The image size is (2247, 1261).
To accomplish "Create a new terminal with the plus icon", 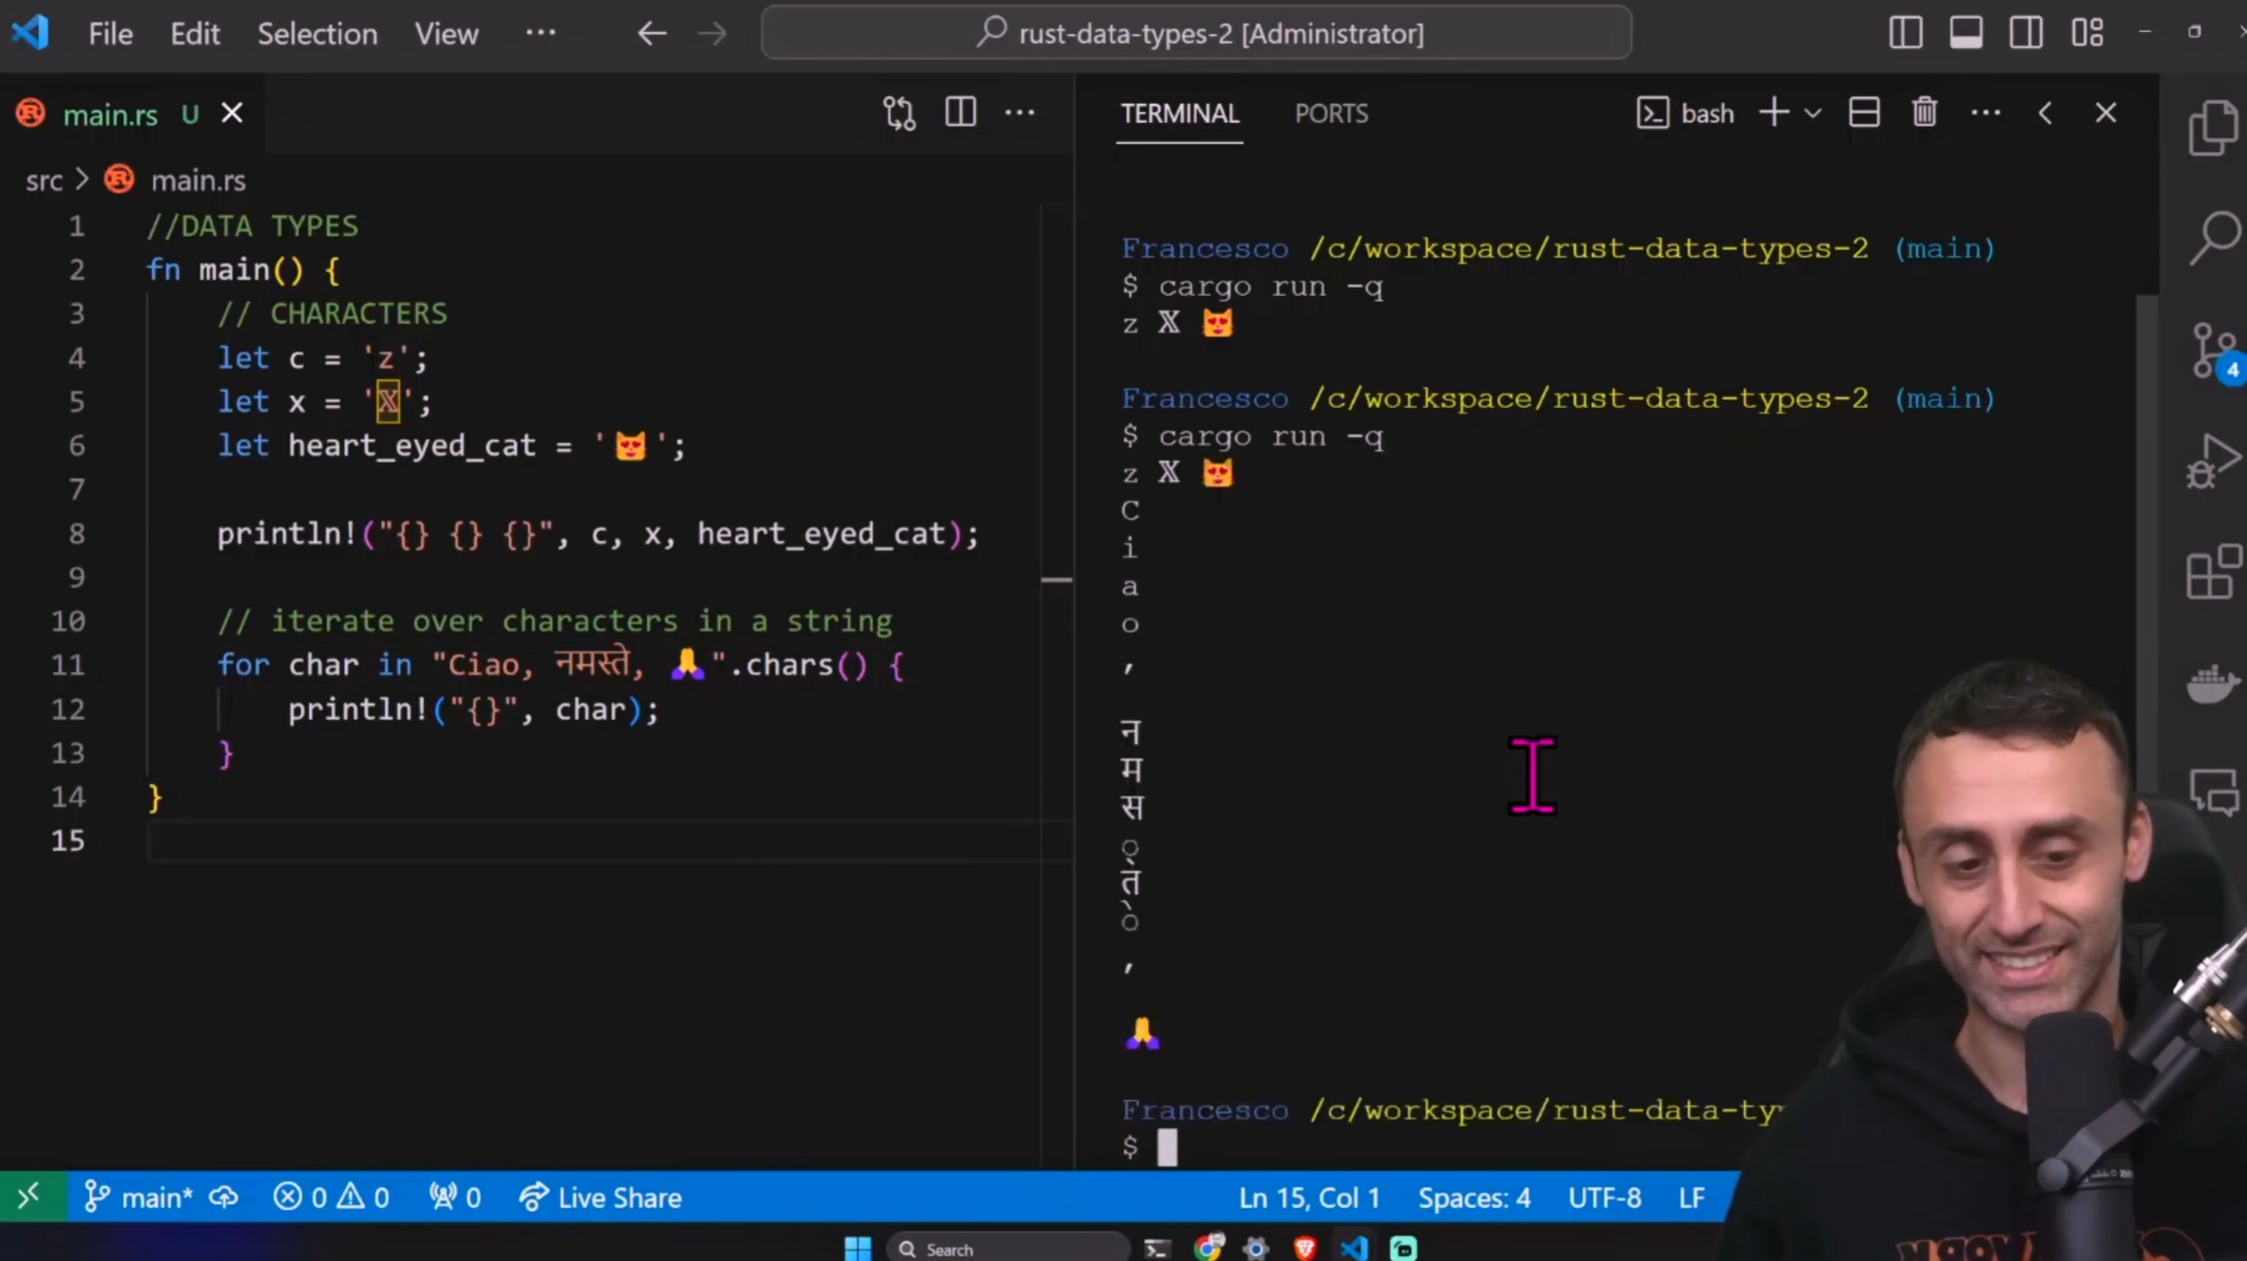I will point(1773,112).
